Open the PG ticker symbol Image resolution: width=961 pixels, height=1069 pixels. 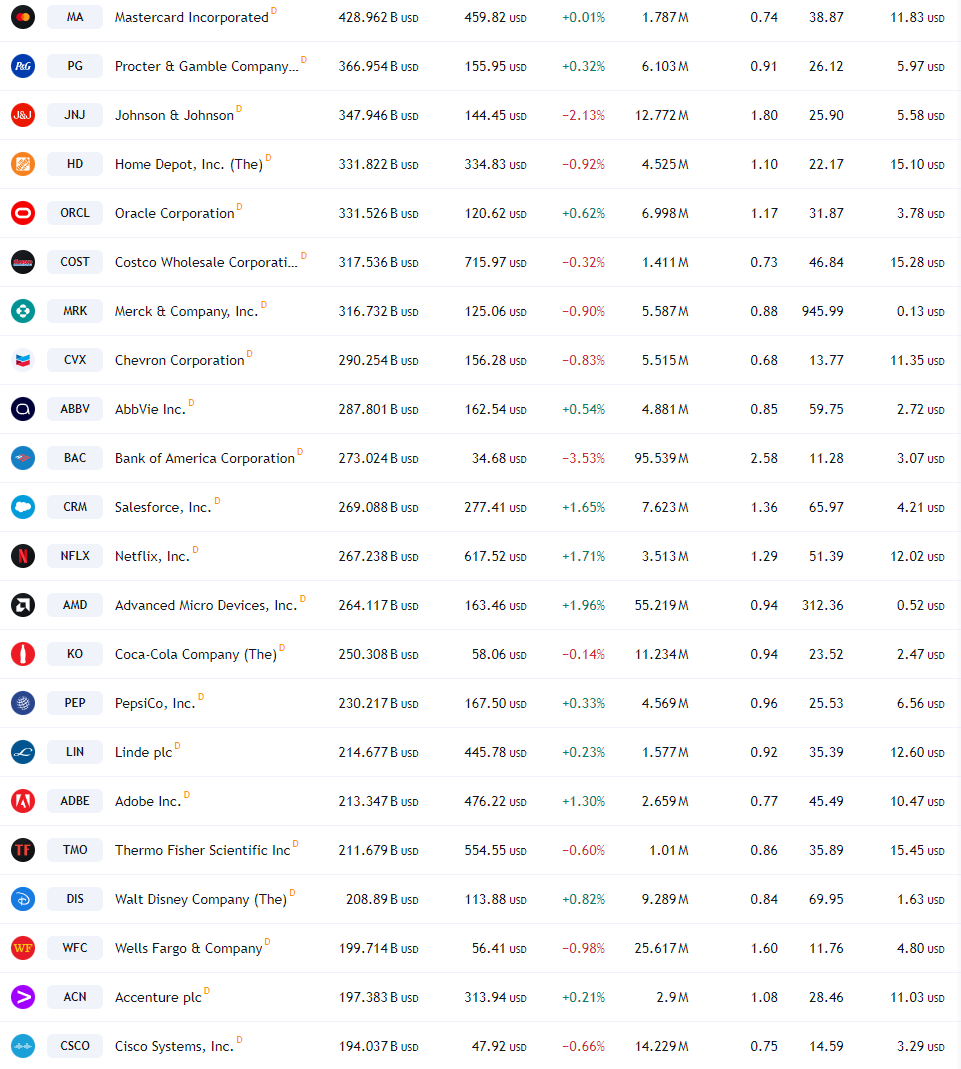[75, 66]
